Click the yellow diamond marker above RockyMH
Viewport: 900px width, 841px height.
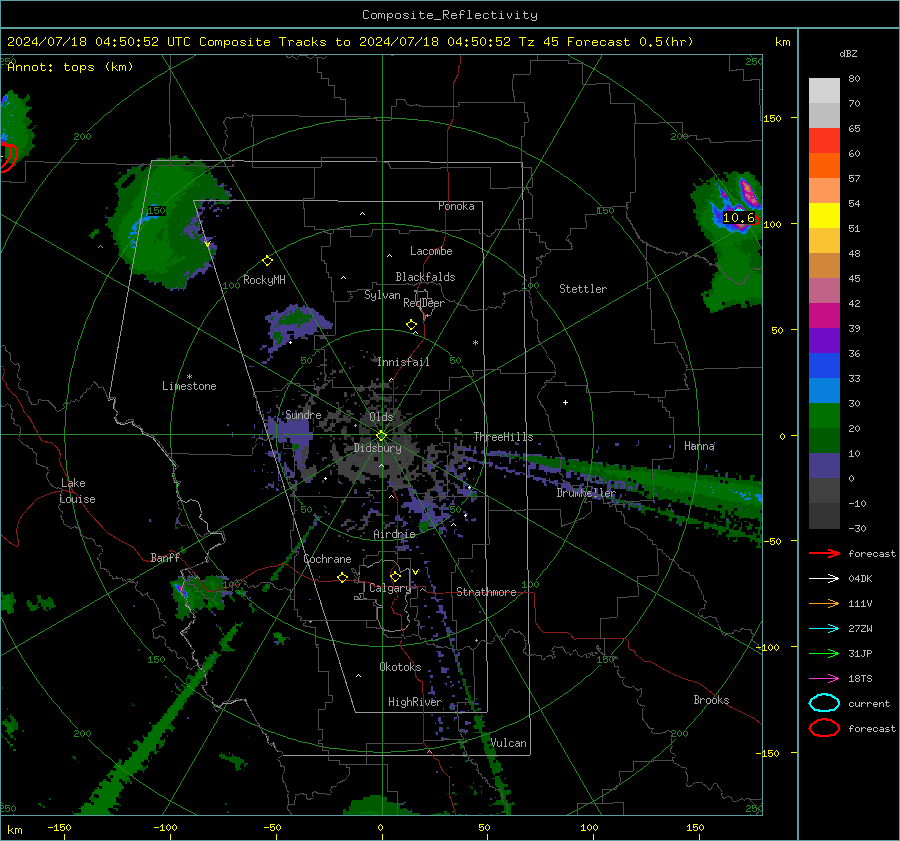point(267,261)
